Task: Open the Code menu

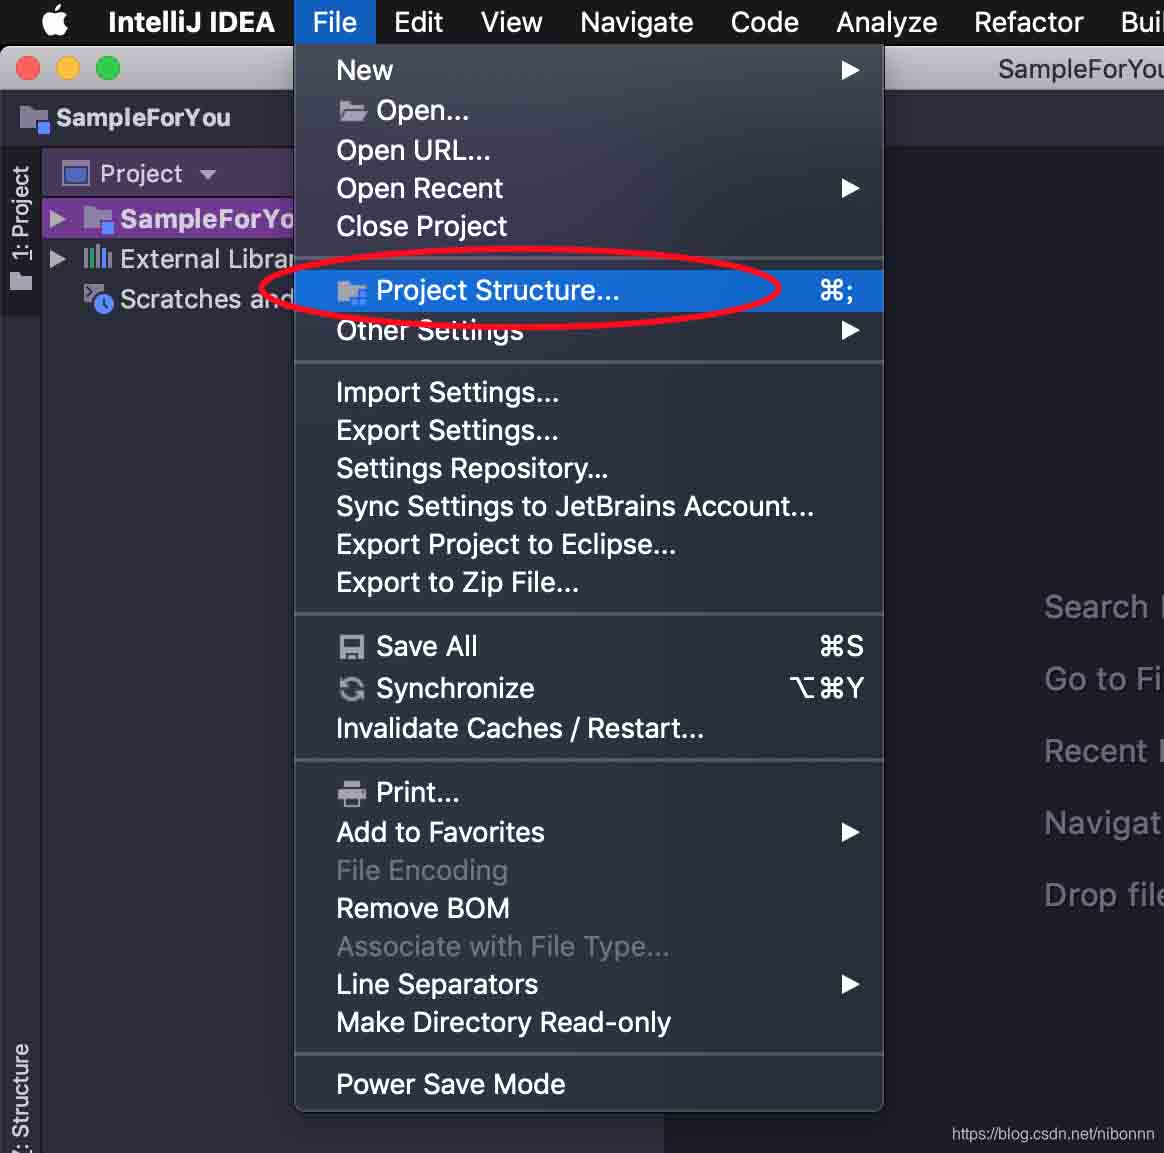Action: click(x=765, y=22)
